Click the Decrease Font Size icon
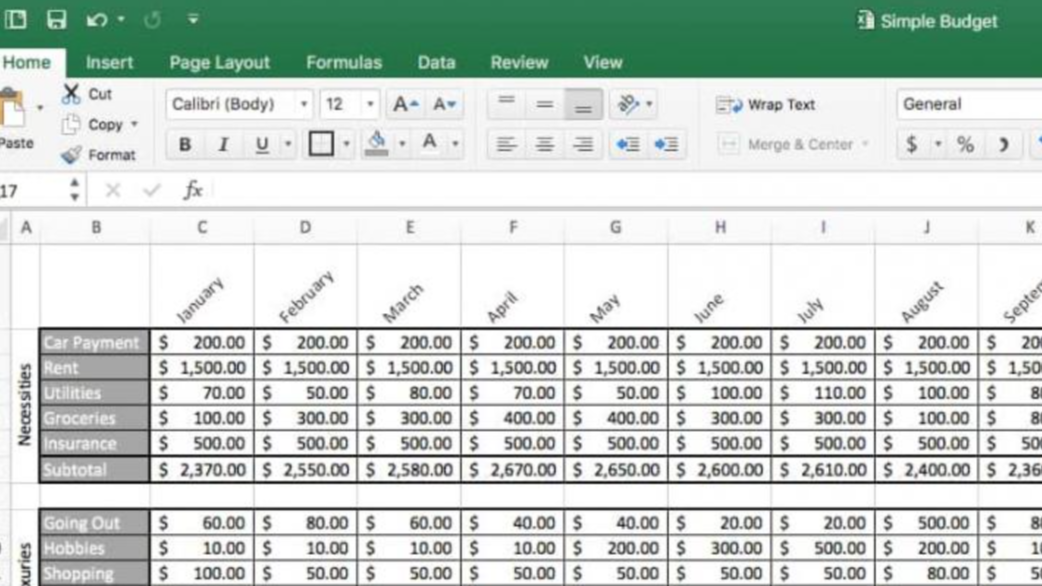The height and width of the screenshot is (586, 1042). pos(444,104)
